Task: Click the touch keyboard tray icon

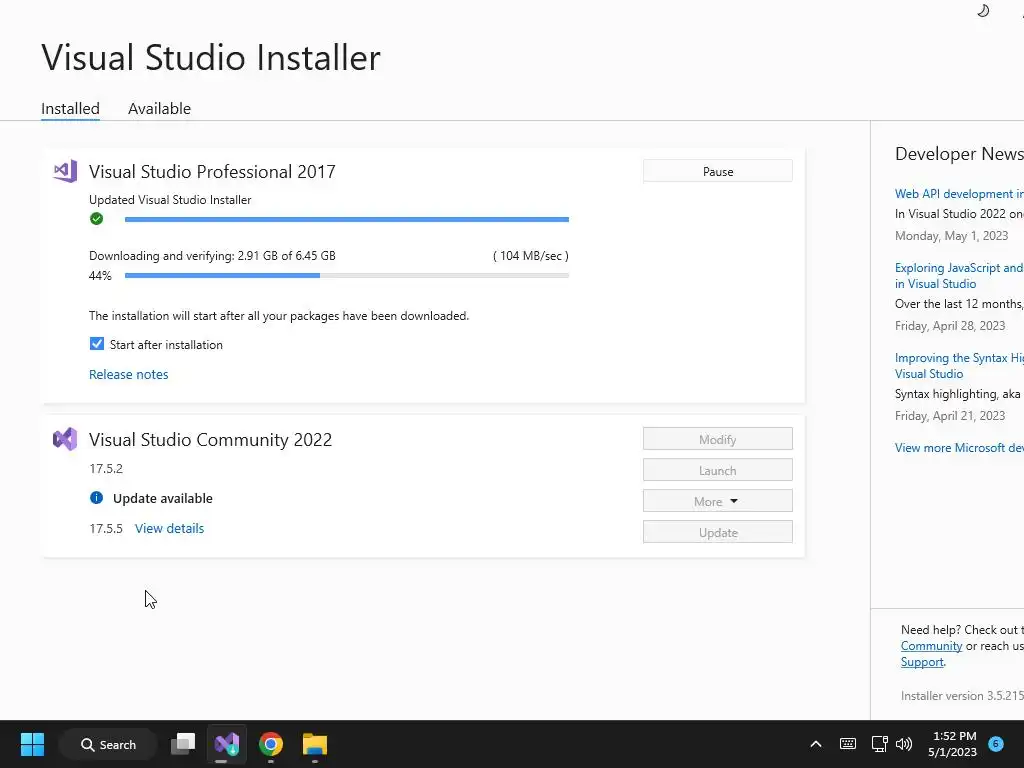Action: [x=848, y=744]
